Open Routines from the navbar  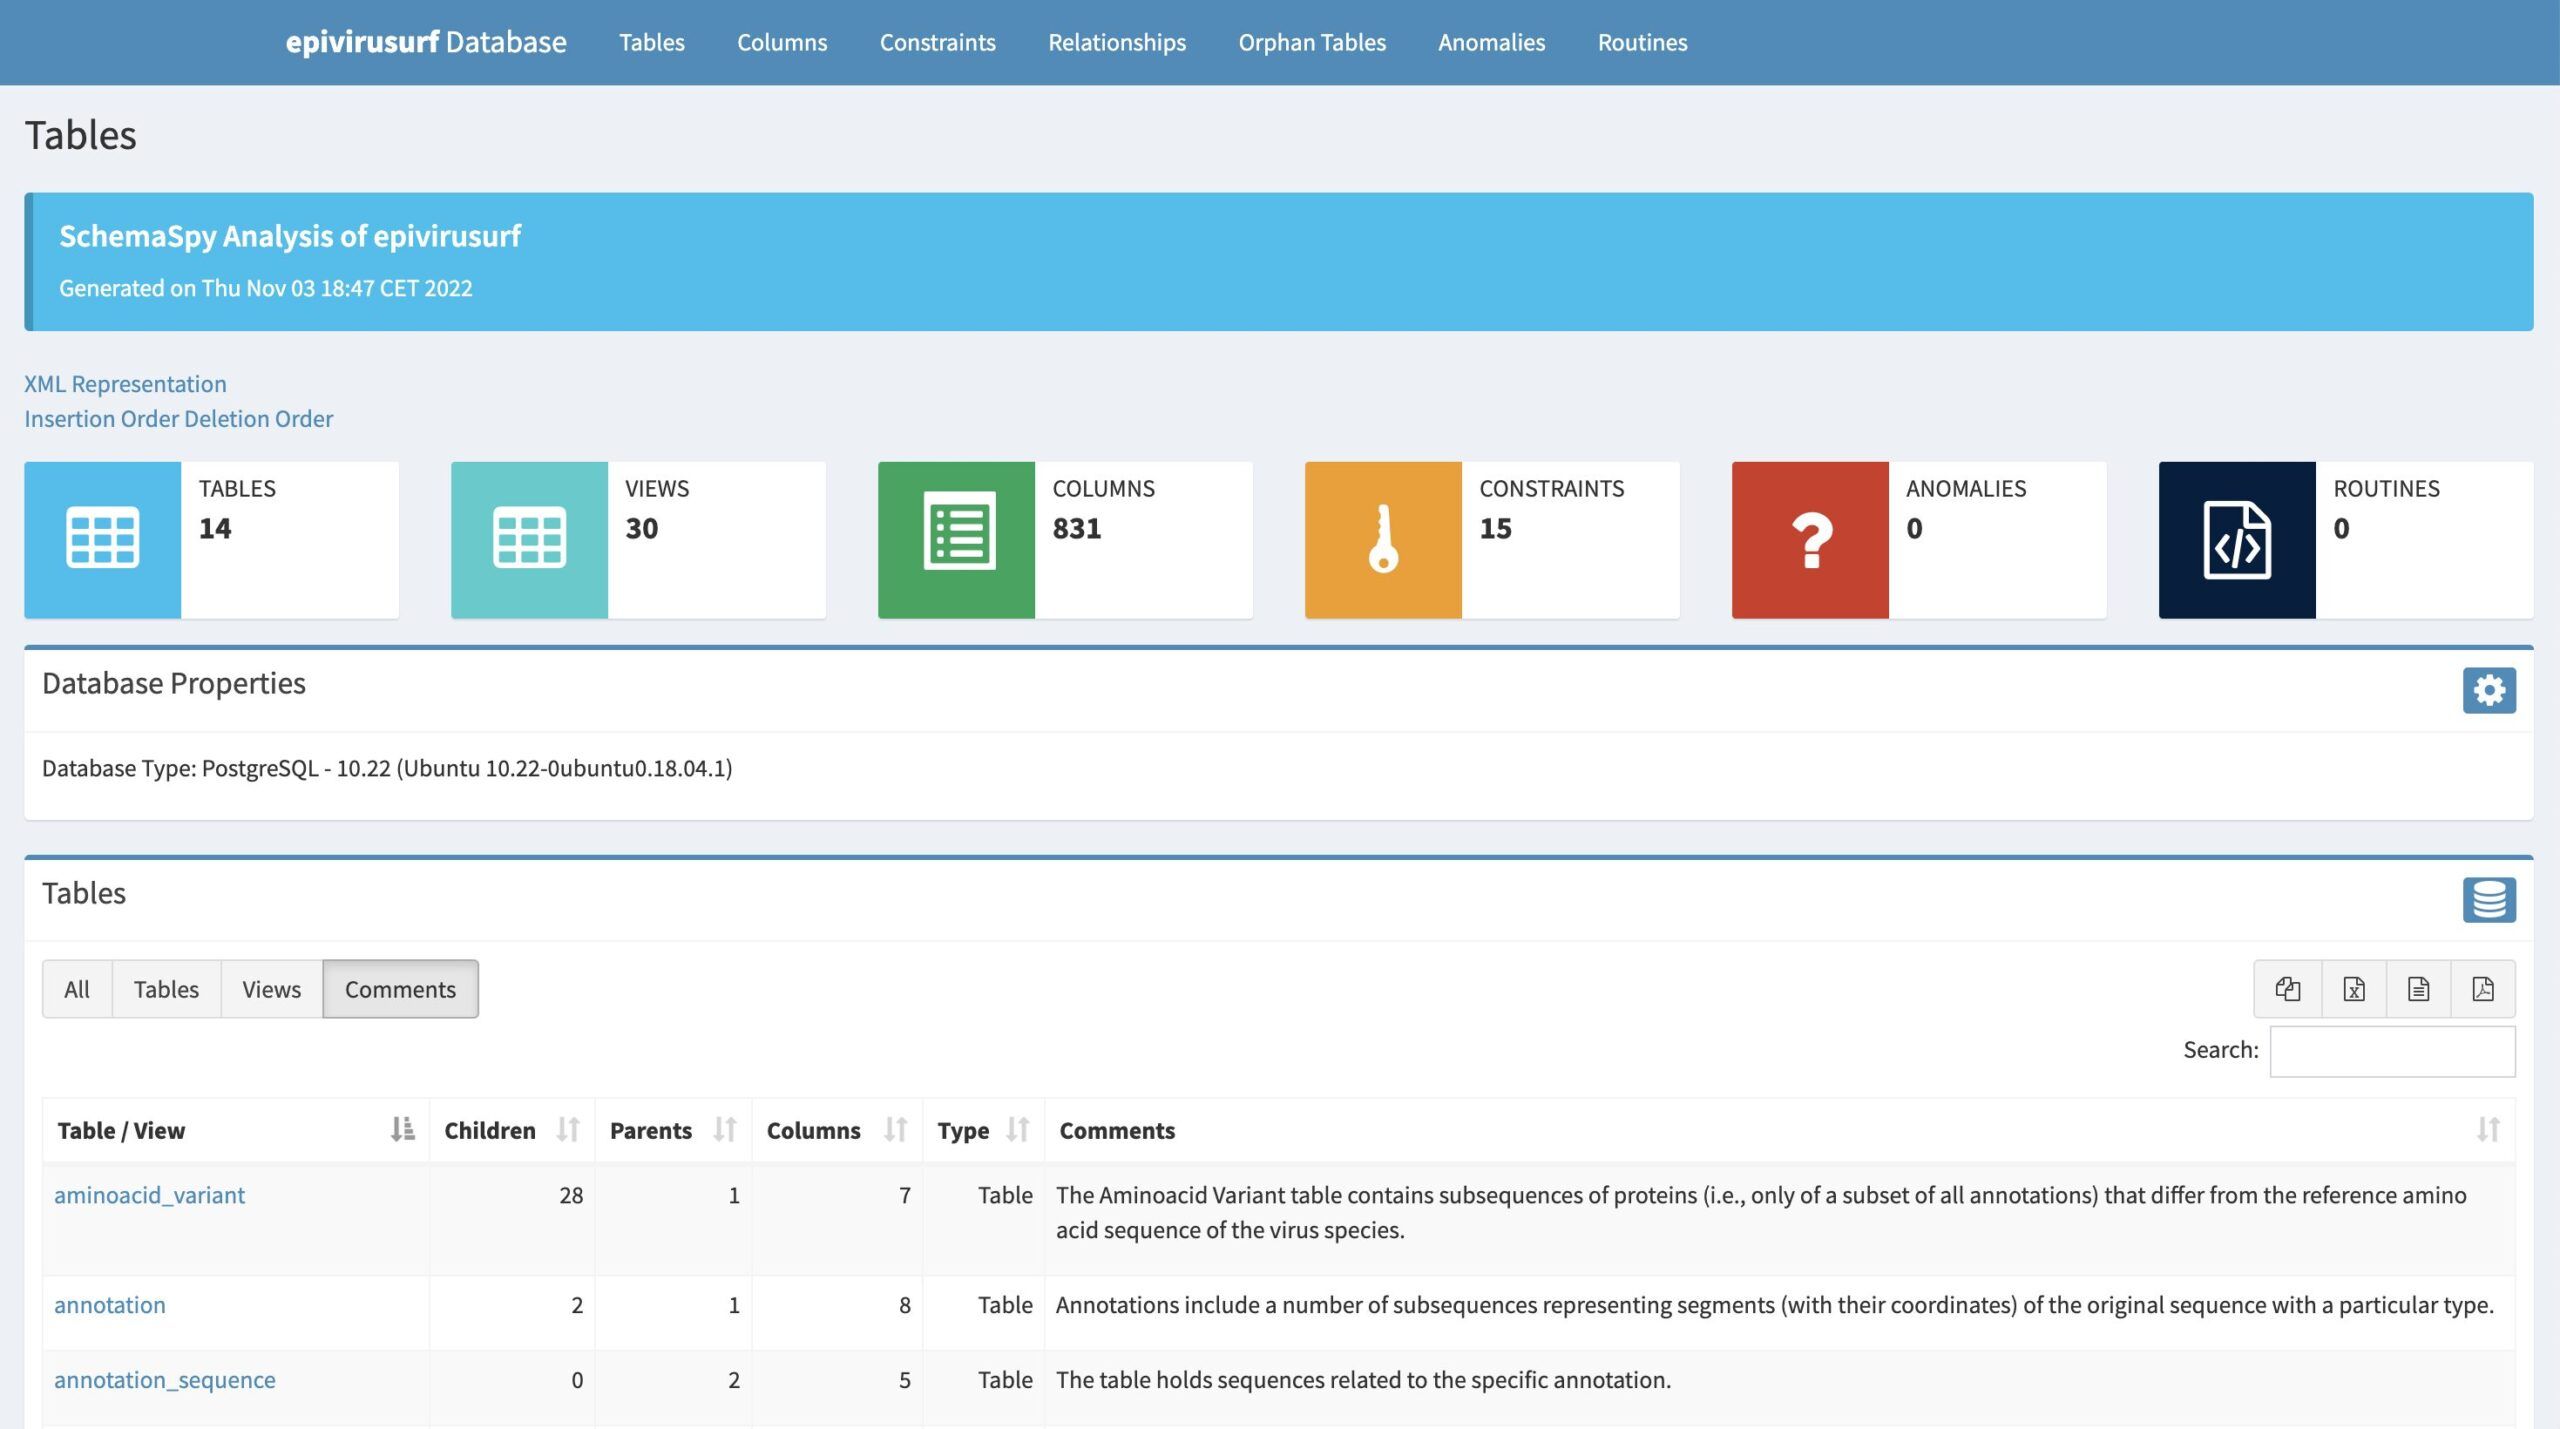coord(1642,42)
